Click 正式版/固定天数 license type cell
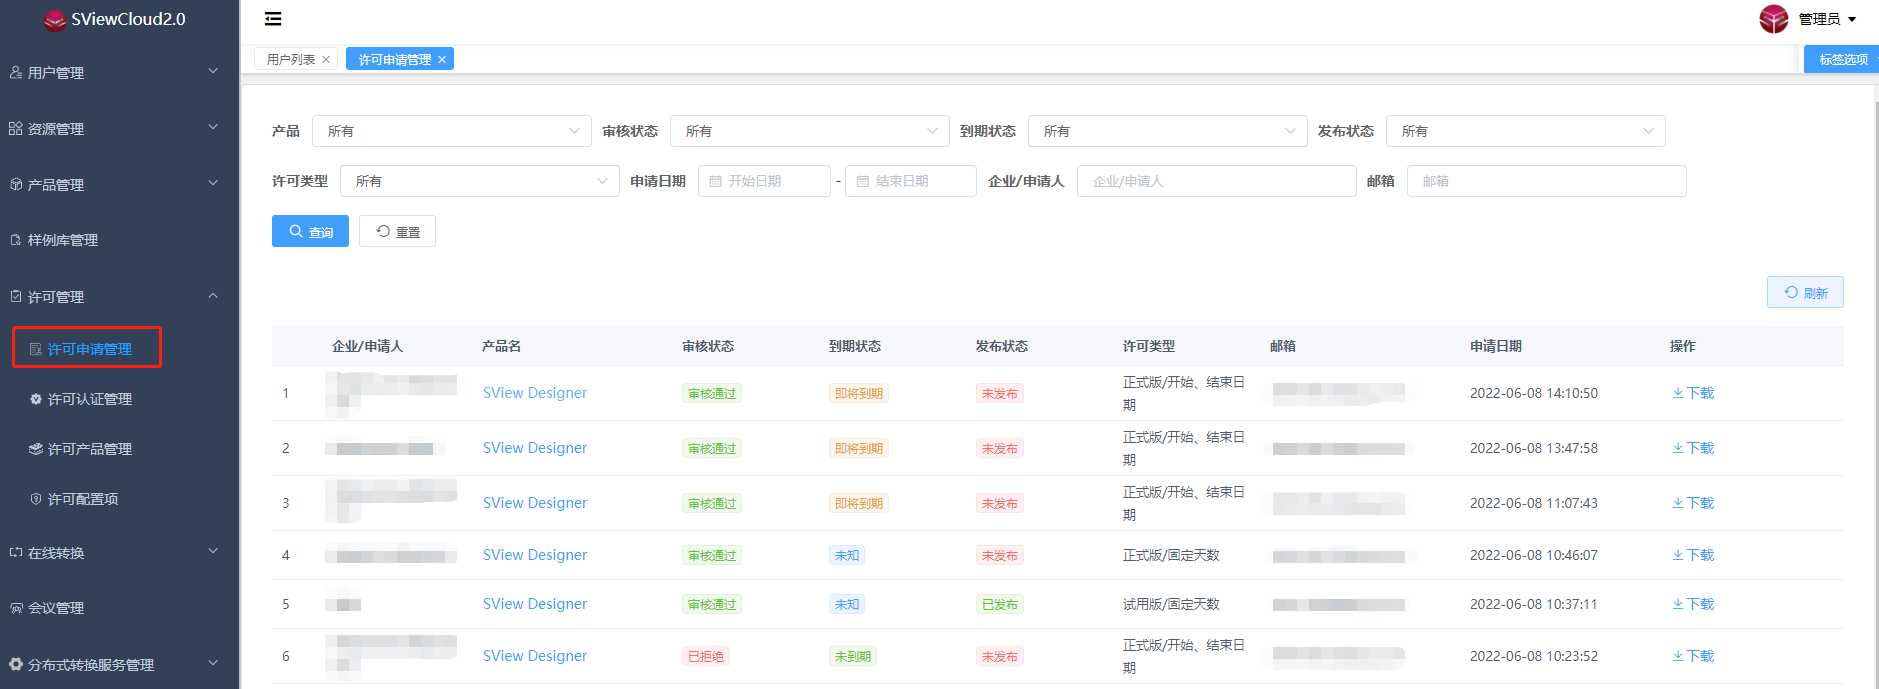This screenshot has height=689, width=1879. [1171, 555]
